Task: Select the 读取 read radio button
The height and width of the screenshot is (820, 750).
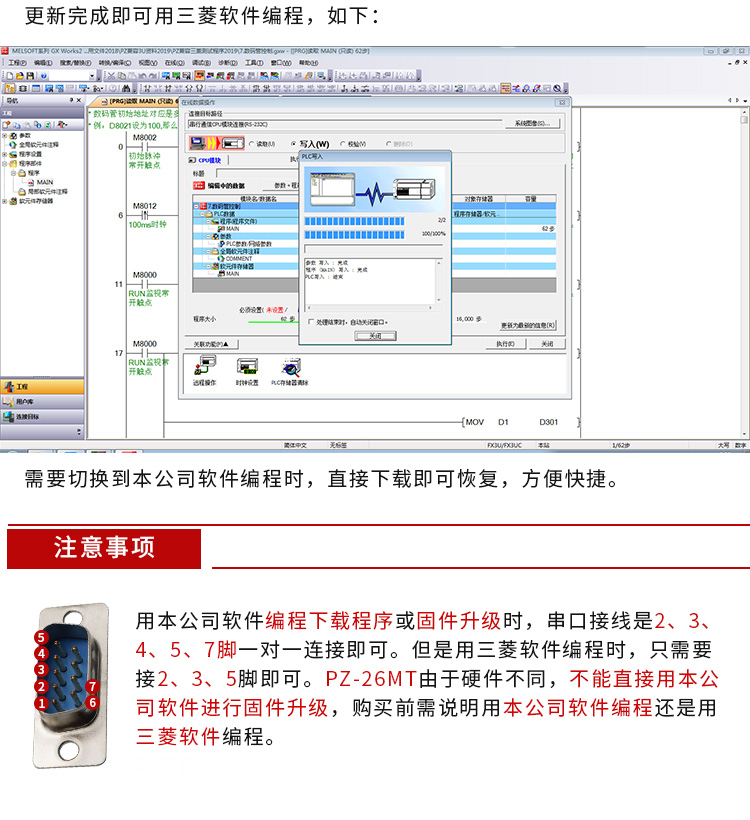Action: (x=252, y=144)
